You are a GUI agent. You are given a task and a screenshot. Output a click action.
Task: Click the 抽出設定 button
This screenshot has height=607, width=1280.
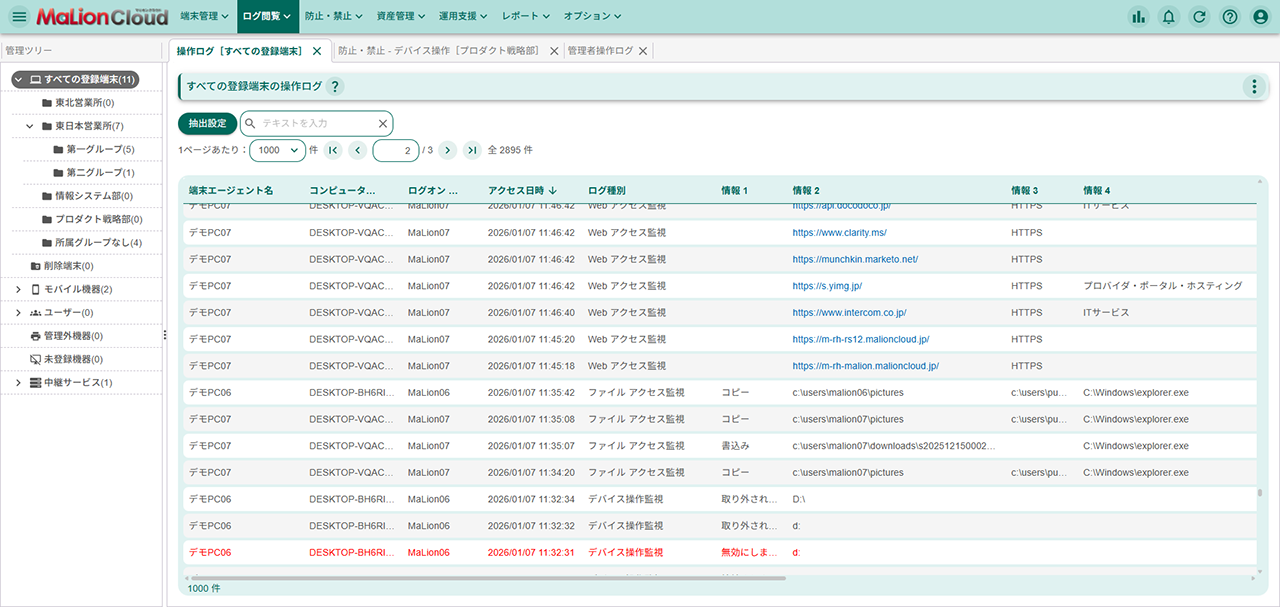point(207,124)
